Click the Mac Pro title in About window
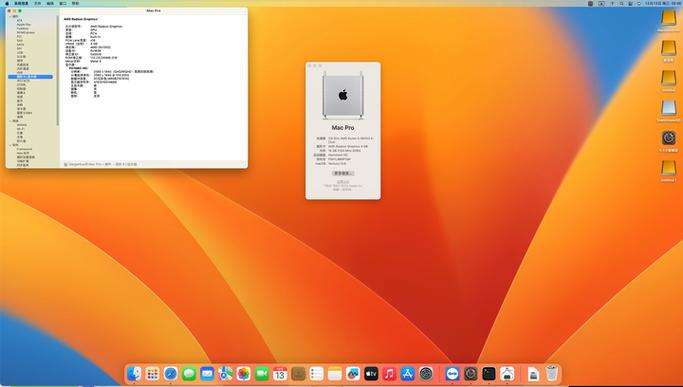 (343, 128)
